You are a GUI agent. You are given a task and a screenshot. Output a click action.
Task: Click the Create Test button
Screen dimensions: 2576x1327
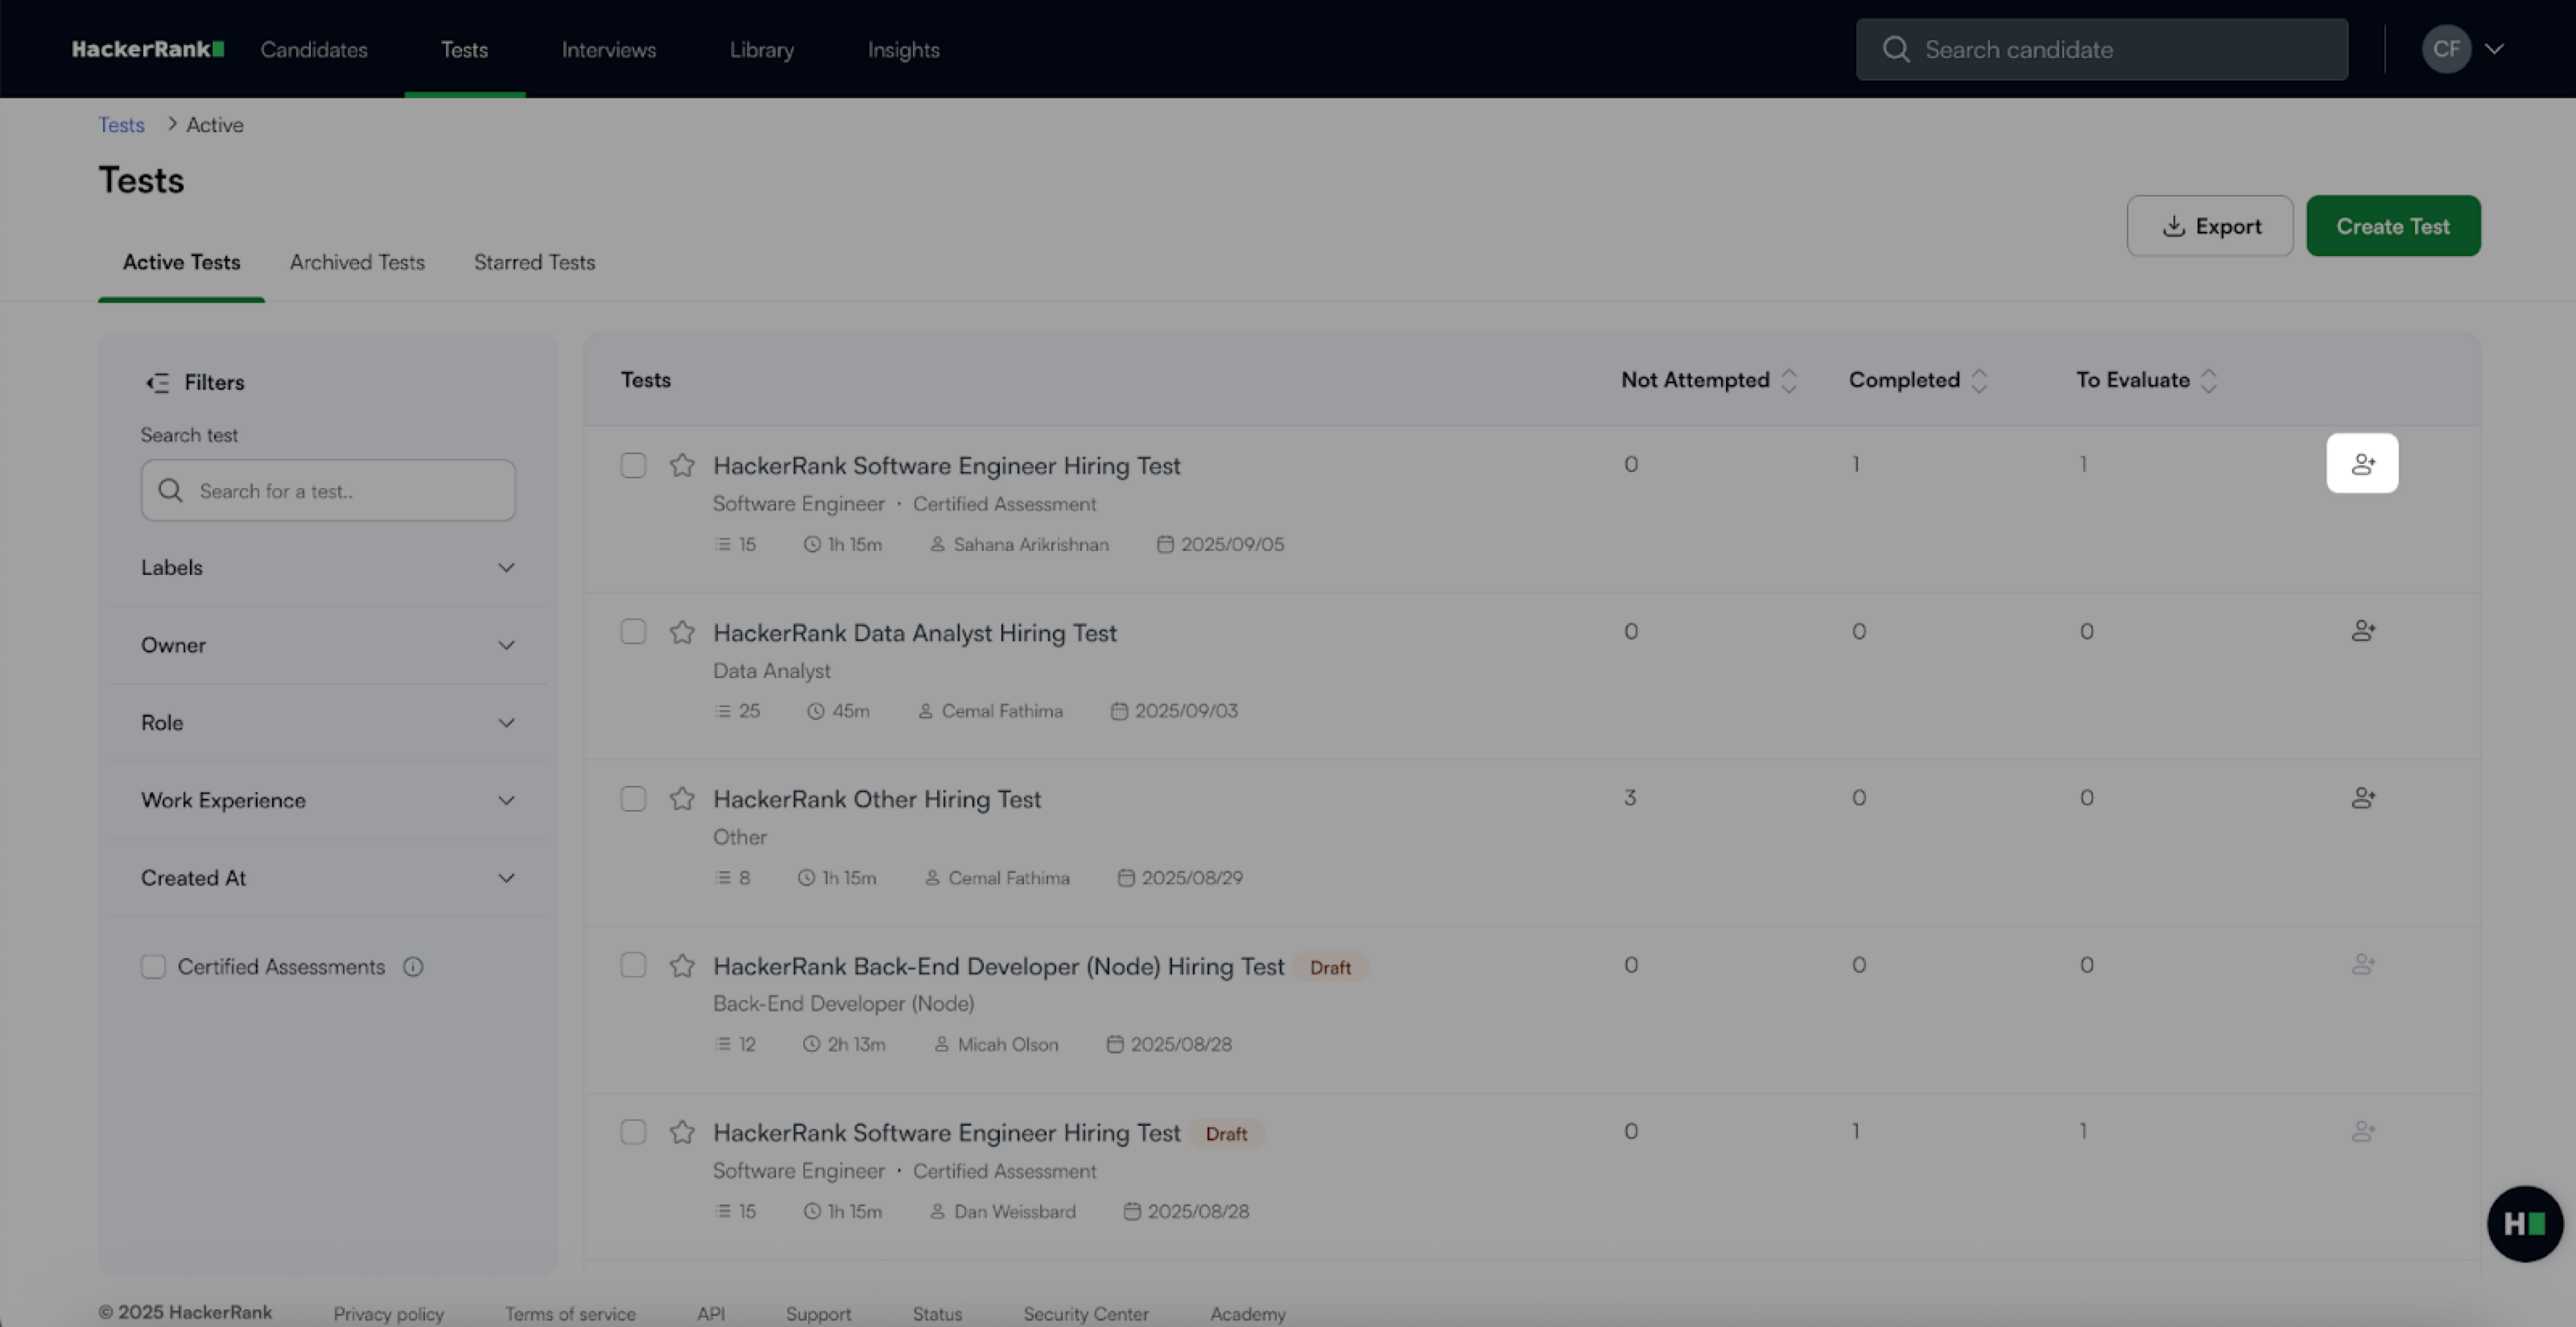click(2392, 226)
